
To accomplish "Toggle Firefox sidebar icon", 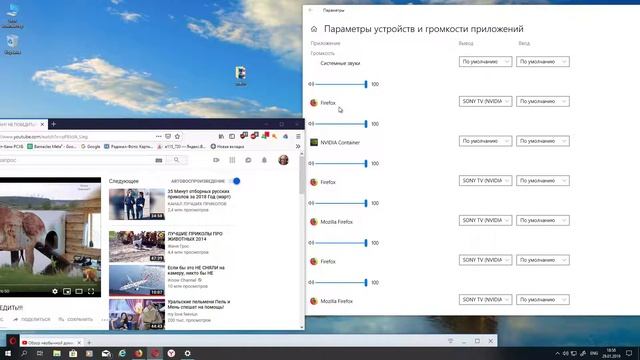I will (232, 136).
